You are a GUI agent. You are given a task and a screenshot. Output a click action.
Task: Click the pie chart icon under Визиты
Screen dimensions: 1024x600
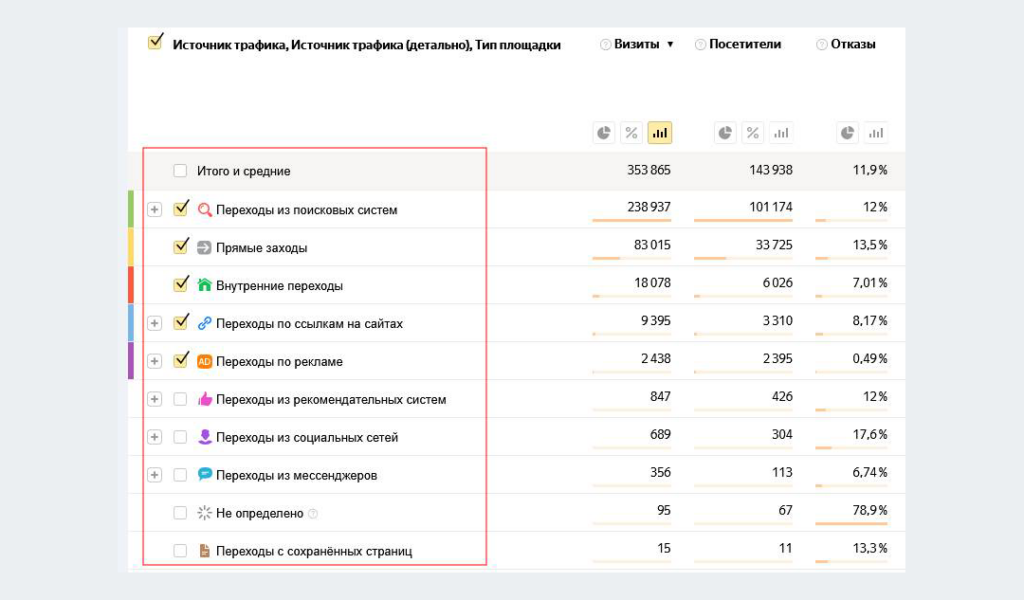click(x=604, y=133)
